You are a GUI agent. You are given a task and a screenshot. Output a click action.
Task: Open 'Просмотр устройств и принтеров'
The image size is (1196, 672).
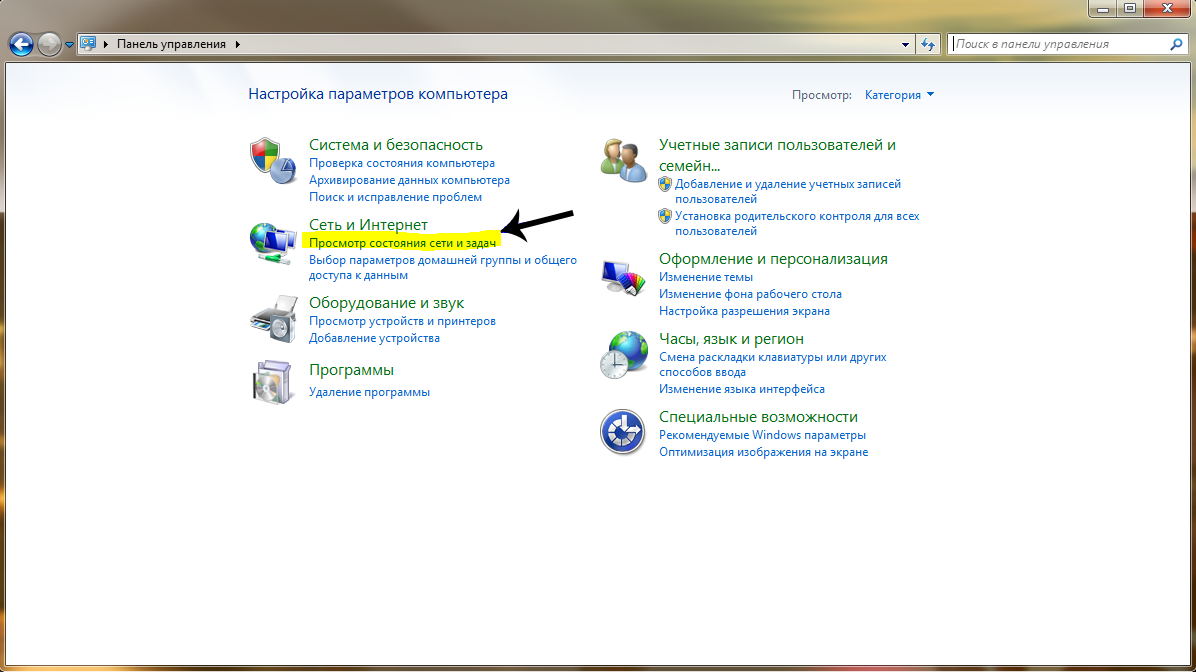(403, 321)
